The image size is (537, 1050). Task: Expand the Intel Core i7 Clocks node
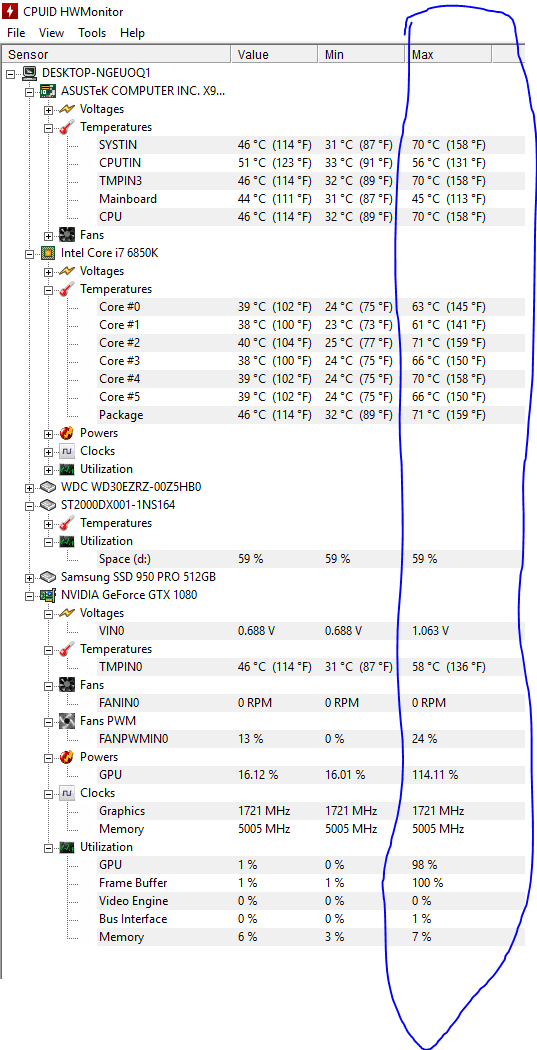48,451
